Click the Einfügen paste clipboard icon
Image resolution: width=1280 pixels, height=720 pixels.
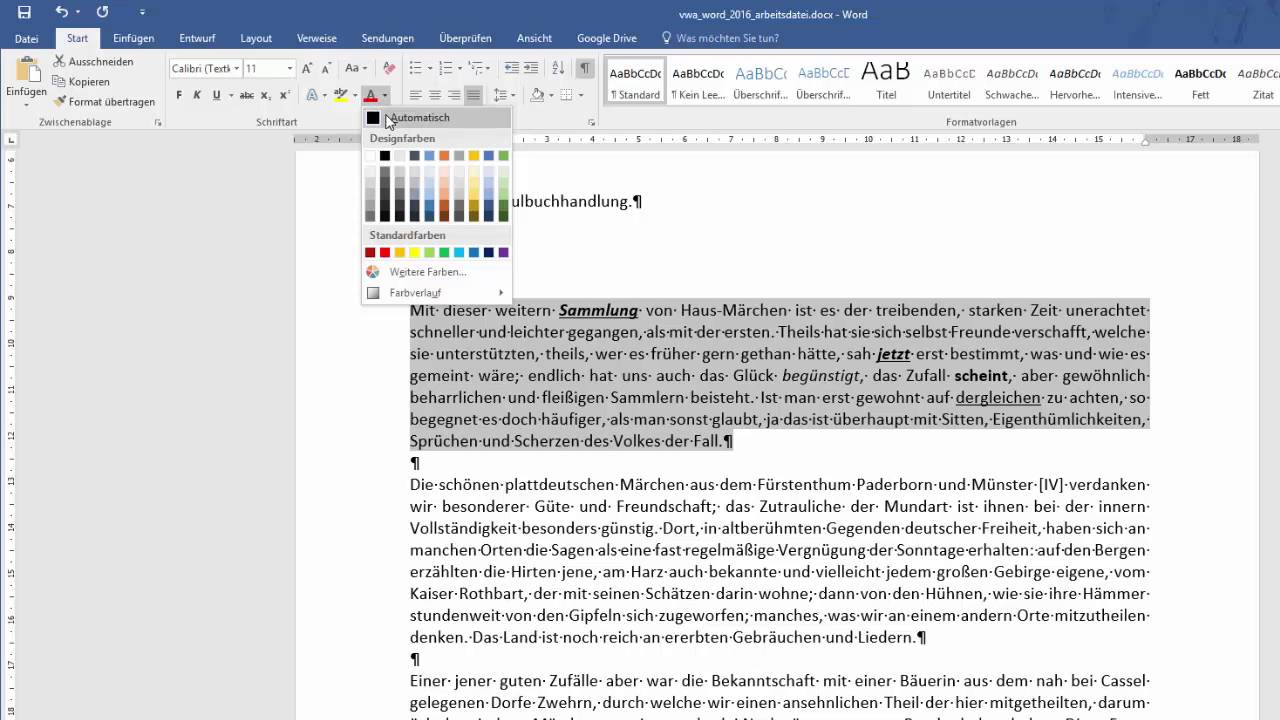tap(26, 71)
